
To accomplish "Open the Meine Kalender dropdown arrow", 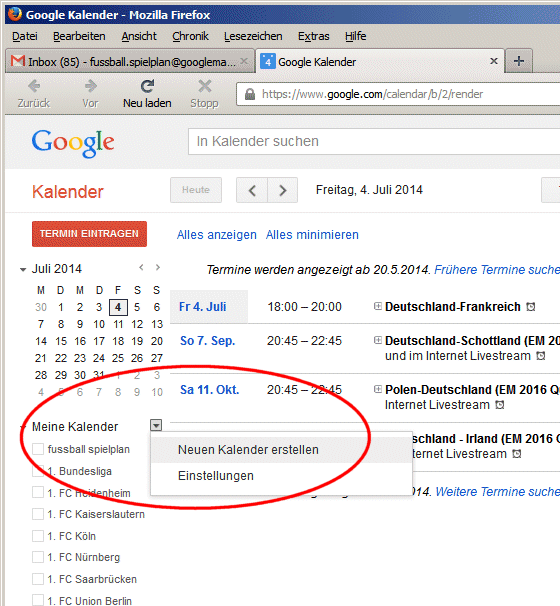I will [x=156, y=426].
